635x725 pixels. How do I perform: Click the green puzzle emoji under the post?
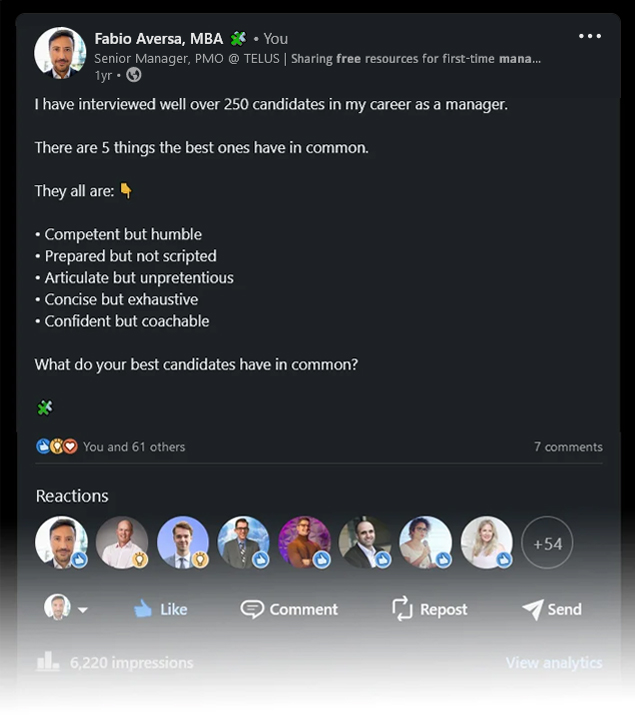44,407
